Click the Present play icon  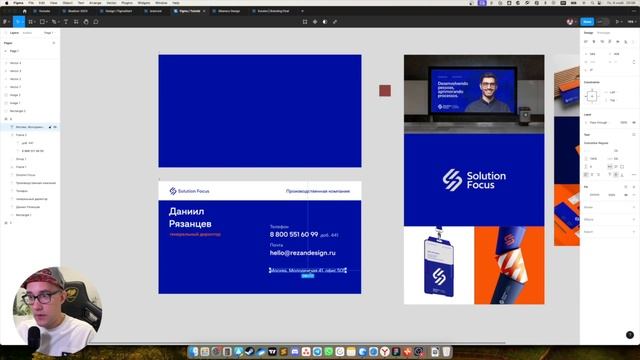coord(618,22)
